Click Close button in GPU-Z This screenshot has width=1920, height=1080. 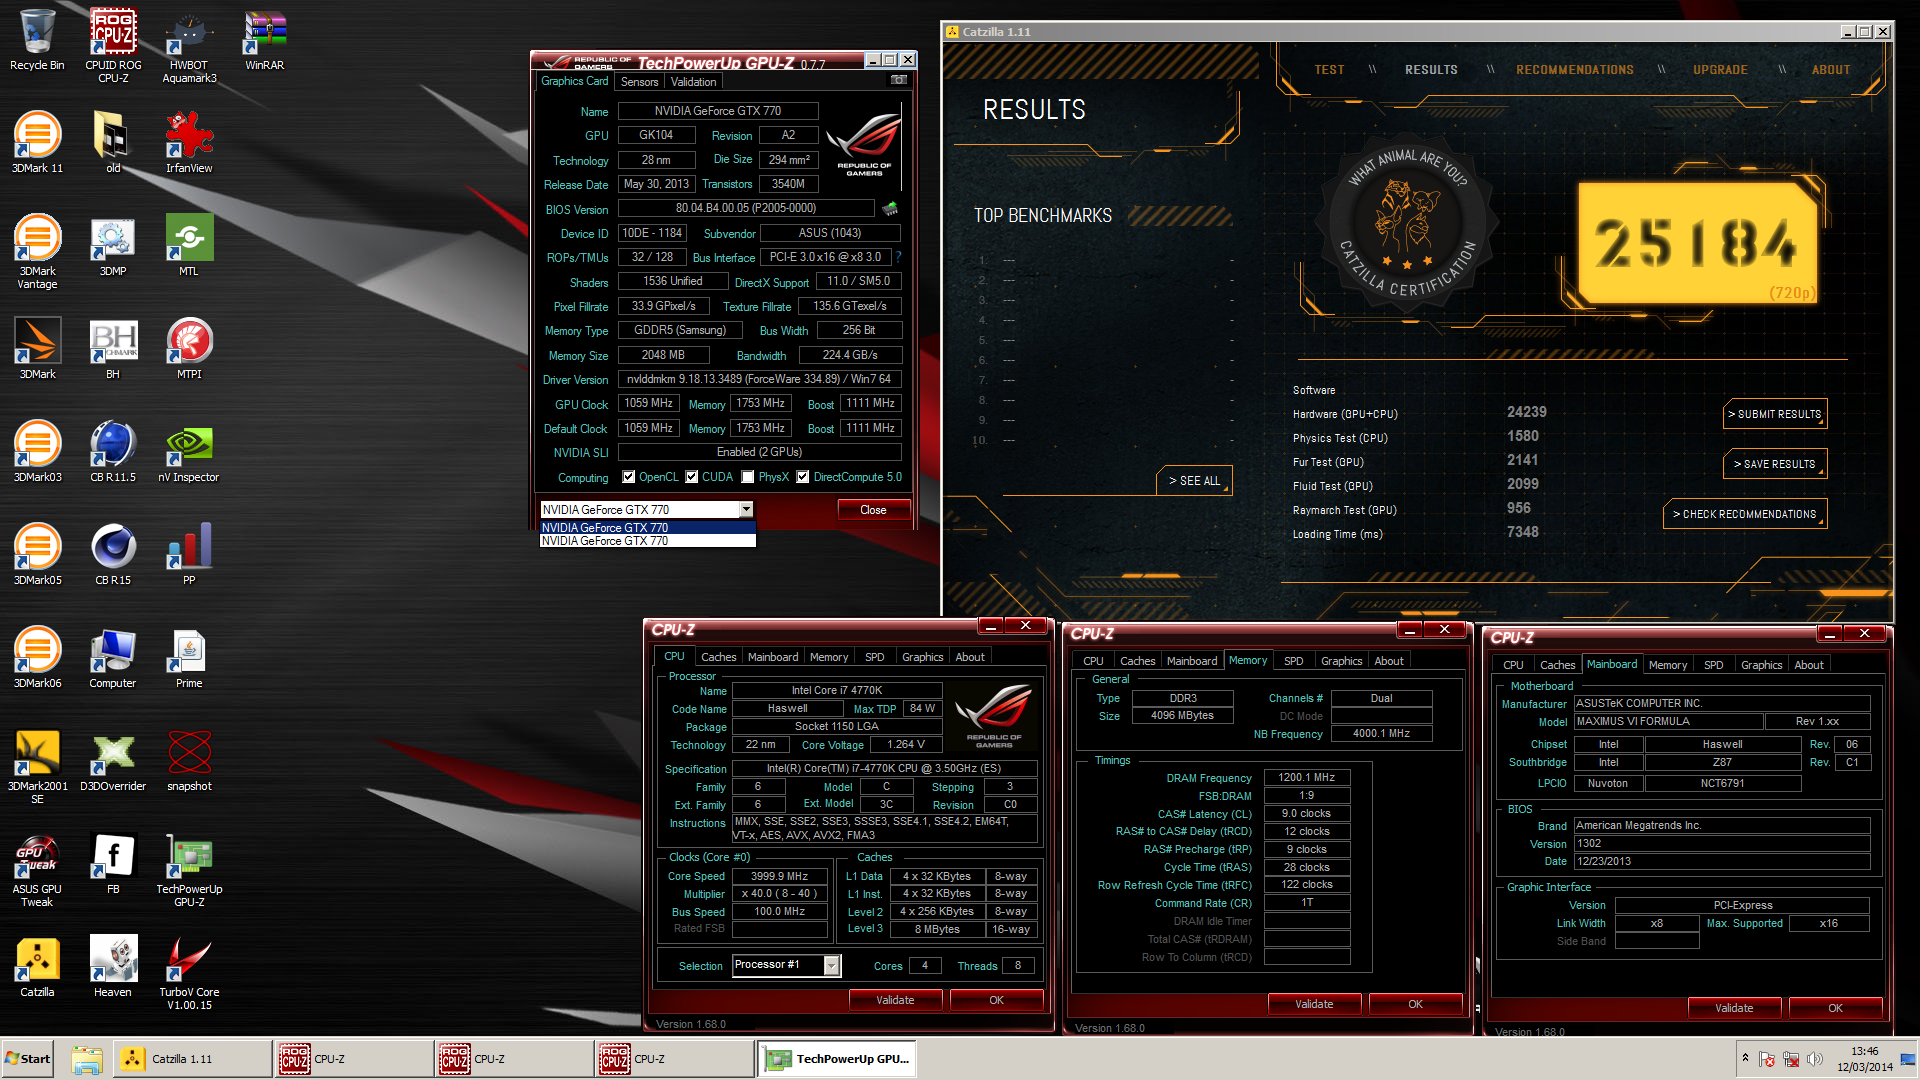(x=873, y=510)
